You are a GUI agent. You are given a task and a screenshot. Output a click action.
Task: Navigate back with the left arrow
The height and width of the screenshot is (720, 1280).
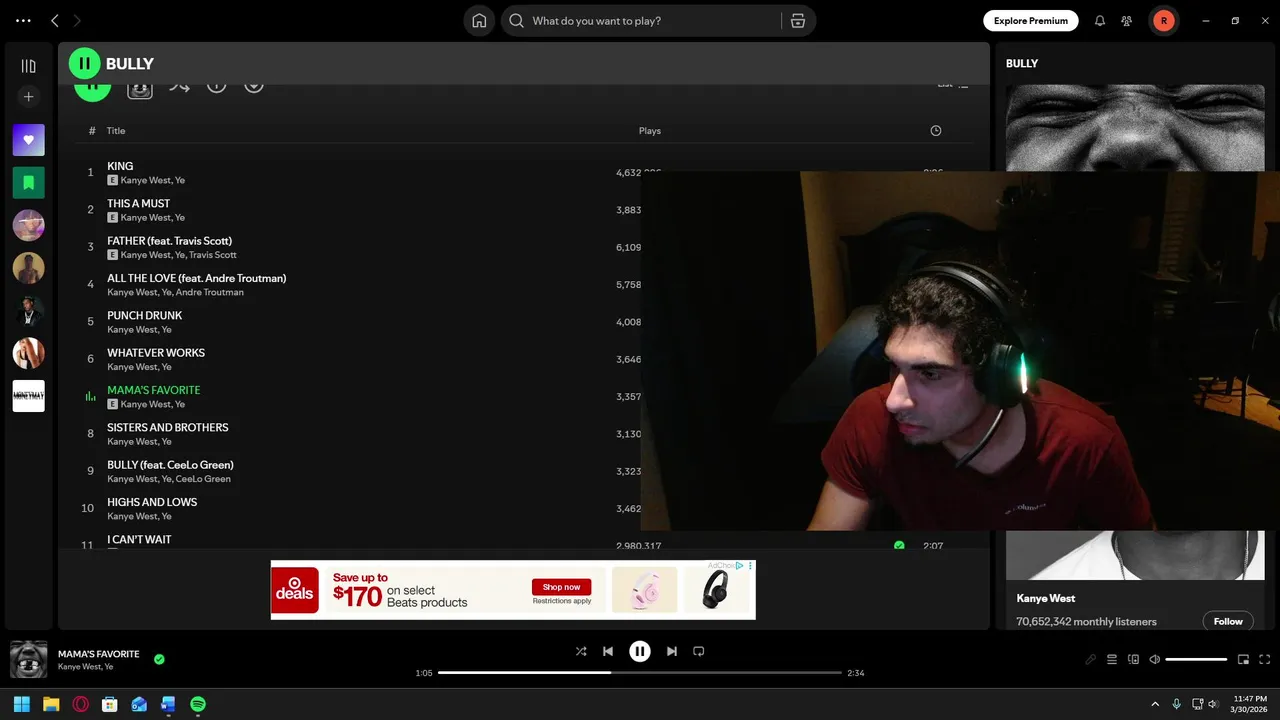tap(55, 21)
